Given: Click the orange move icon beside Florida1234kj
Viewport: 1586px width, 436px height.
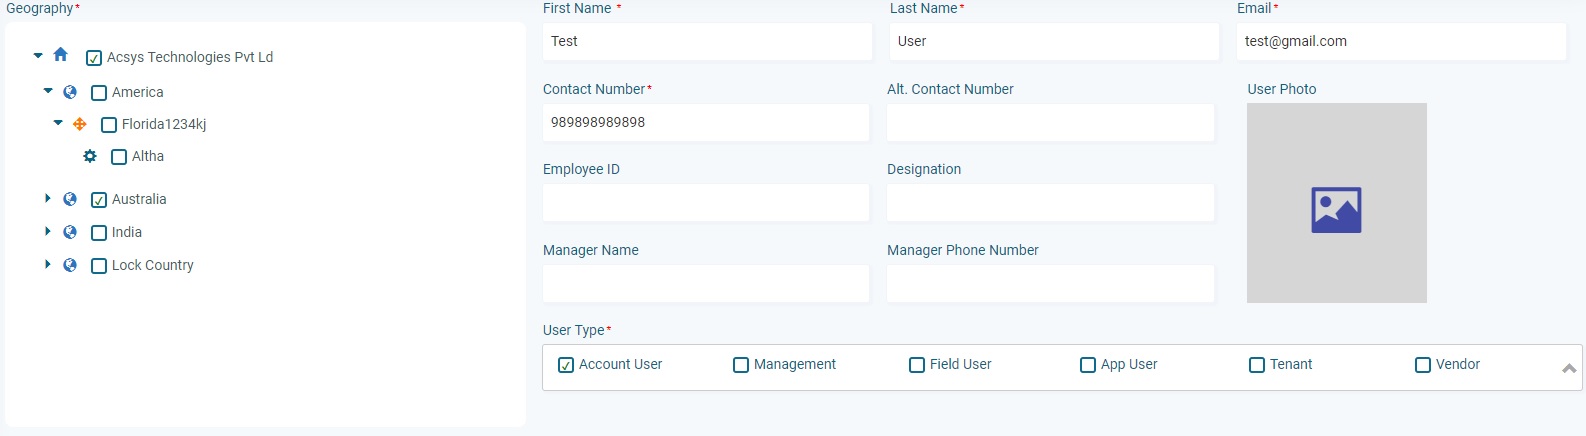Looking at the screenshot, I should 80,124.
